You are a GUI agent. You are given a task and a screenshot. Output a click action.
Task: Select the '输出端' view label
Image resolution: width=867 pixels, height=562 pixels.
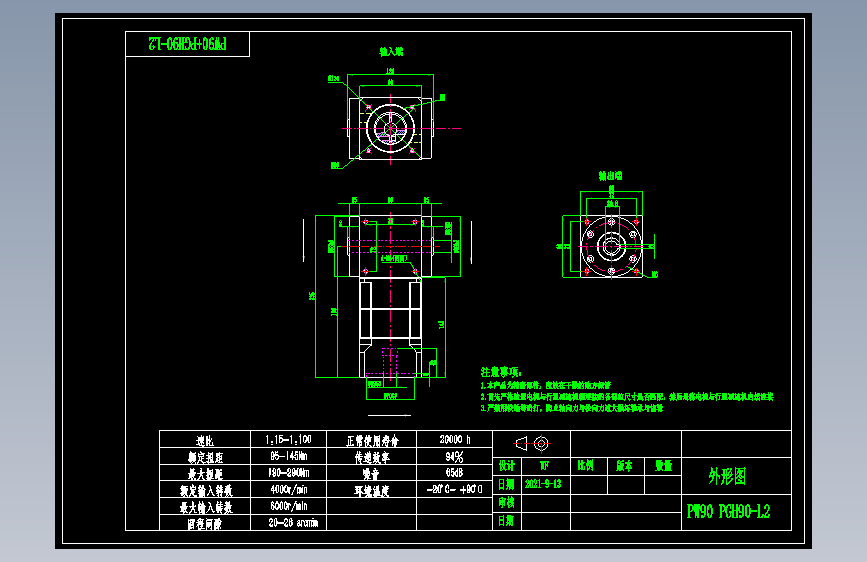610,176
